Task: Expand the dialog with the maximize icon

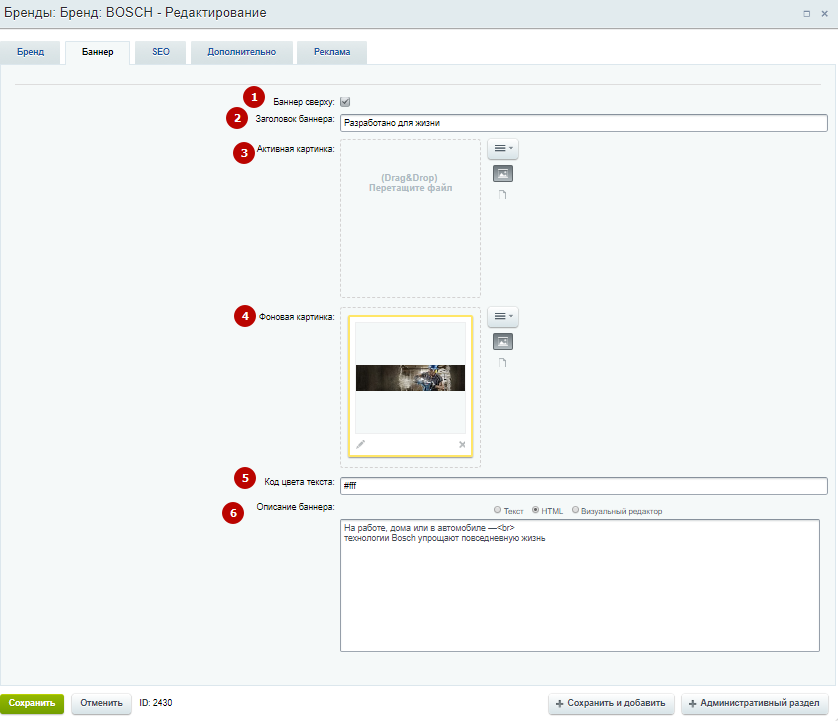Action: point(806,14)
